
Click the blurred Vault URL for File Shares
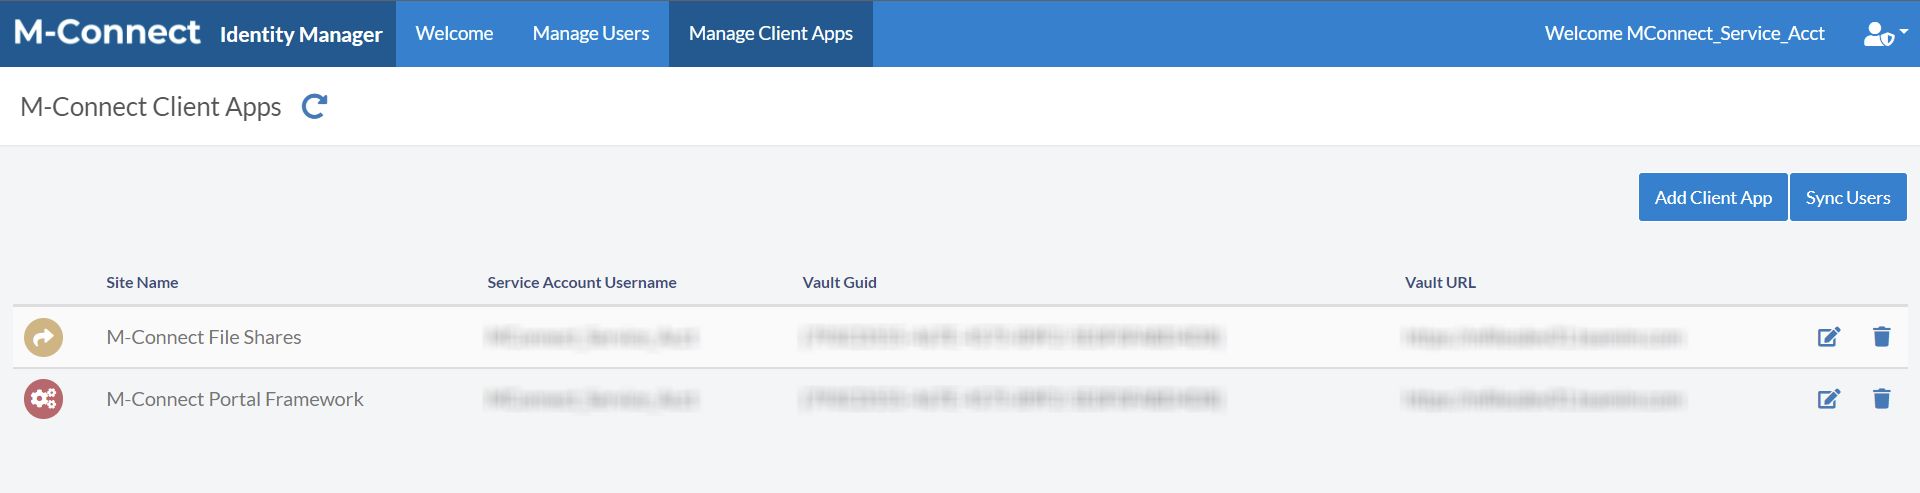pos(1544,338)
